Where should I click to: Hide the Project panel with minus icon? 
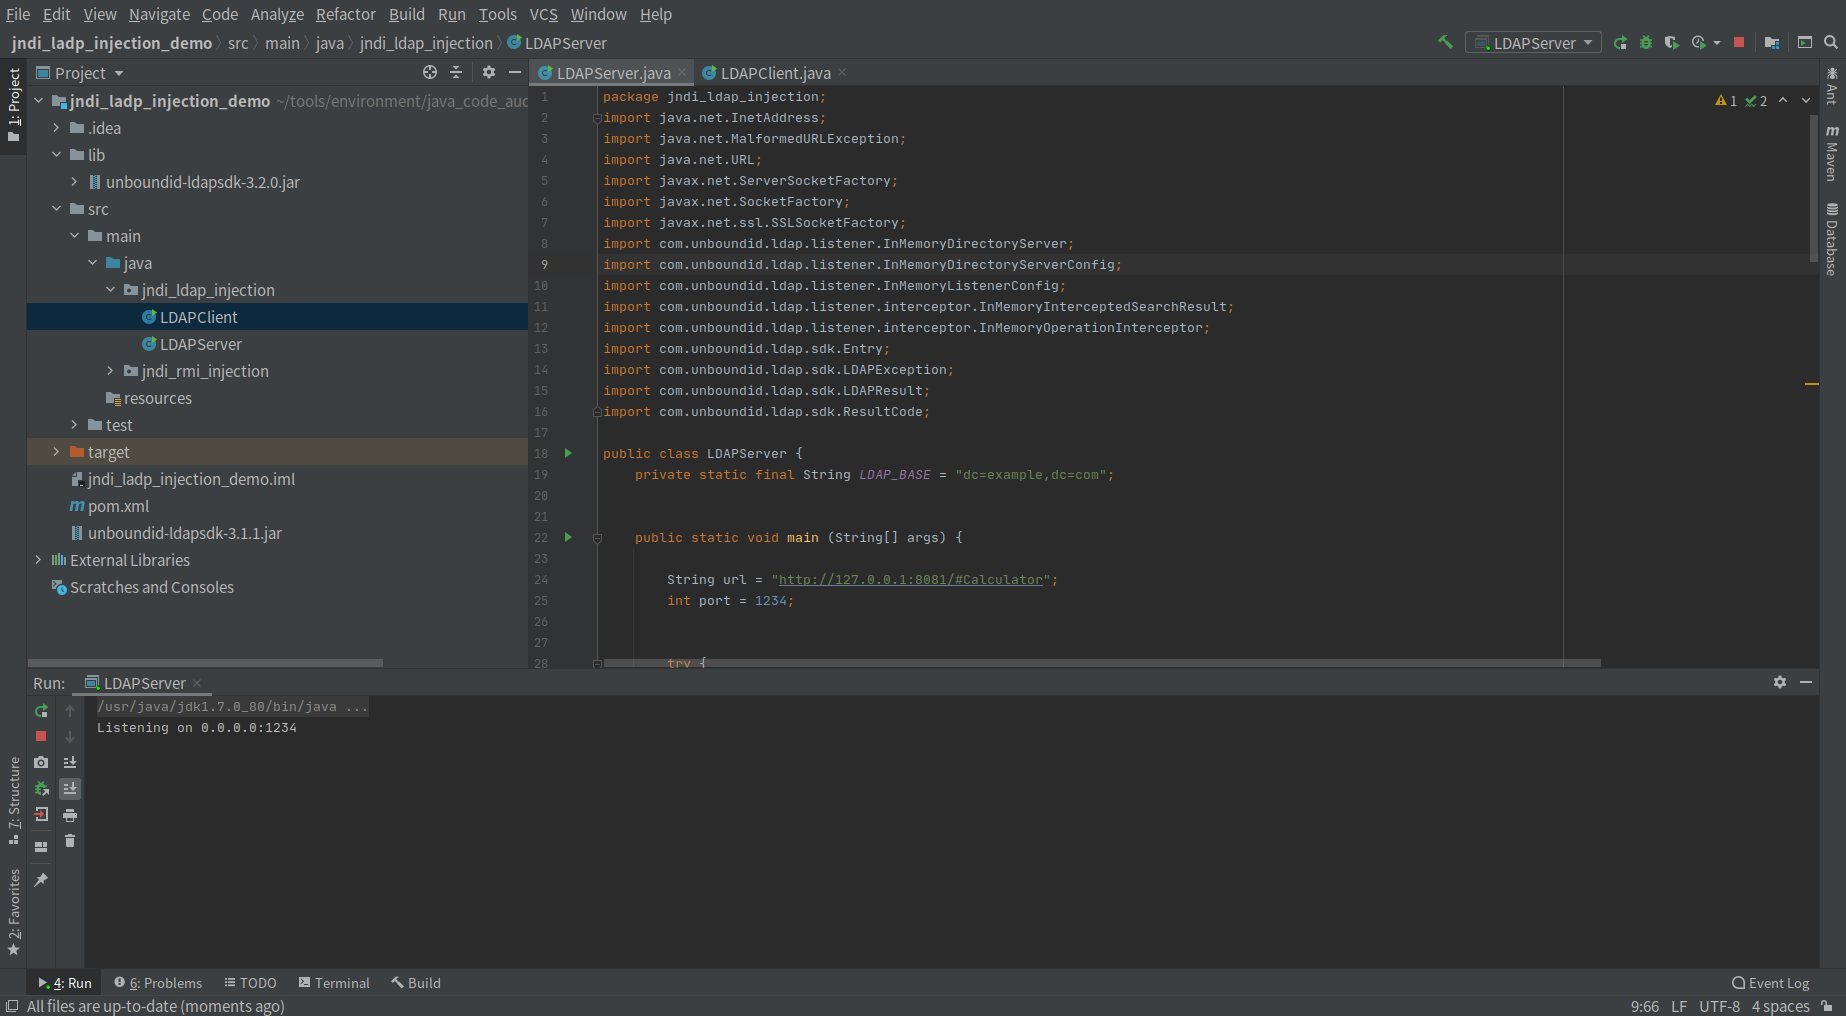tap(515, 72)
